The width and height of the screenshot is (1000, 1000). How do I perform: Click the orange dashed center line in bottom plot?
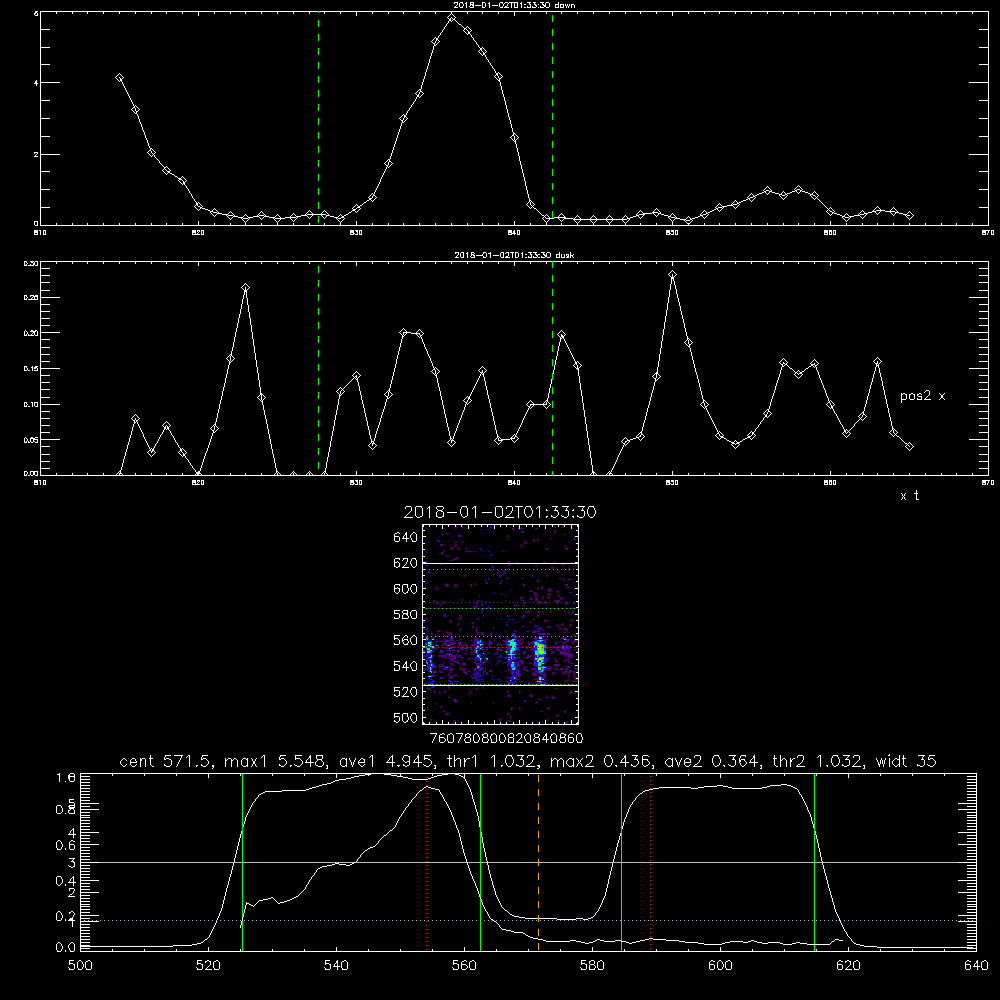click(x=538, y=861)
